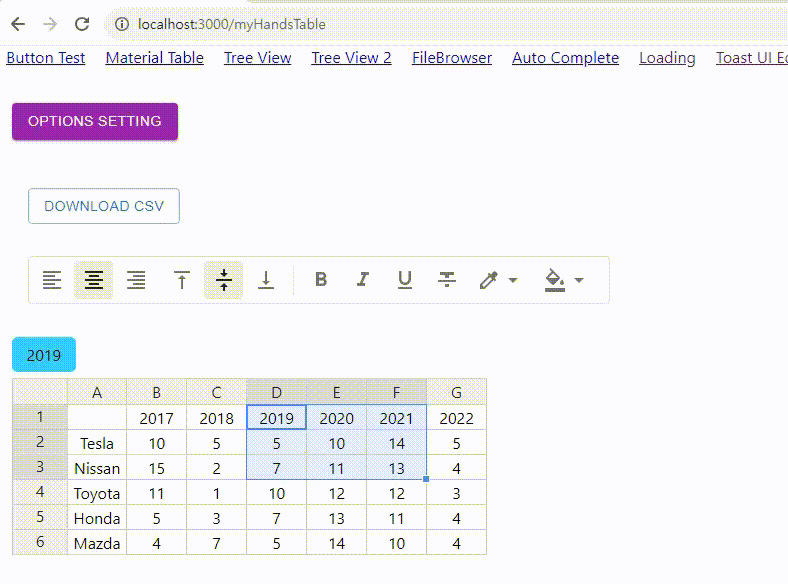This screenshot has height=584, width=788.
Task: Toggle center horizontal alignment
Action: 93,280
